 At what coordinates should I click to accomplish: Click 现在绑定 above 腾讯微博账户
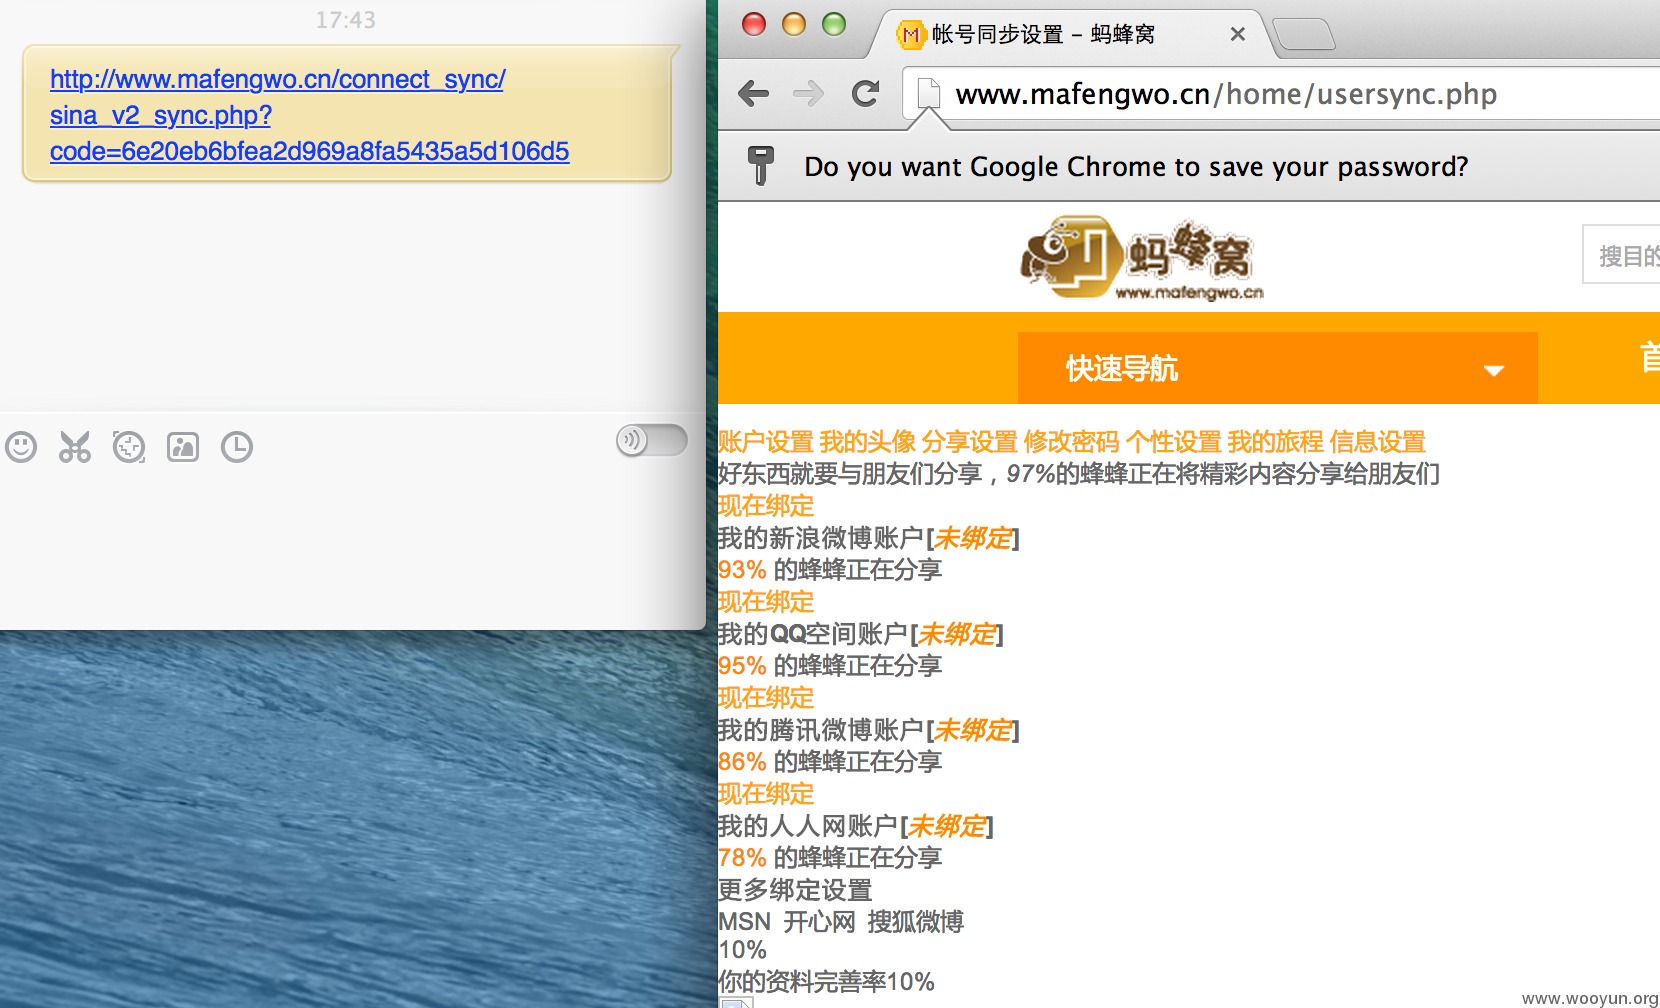766,697
